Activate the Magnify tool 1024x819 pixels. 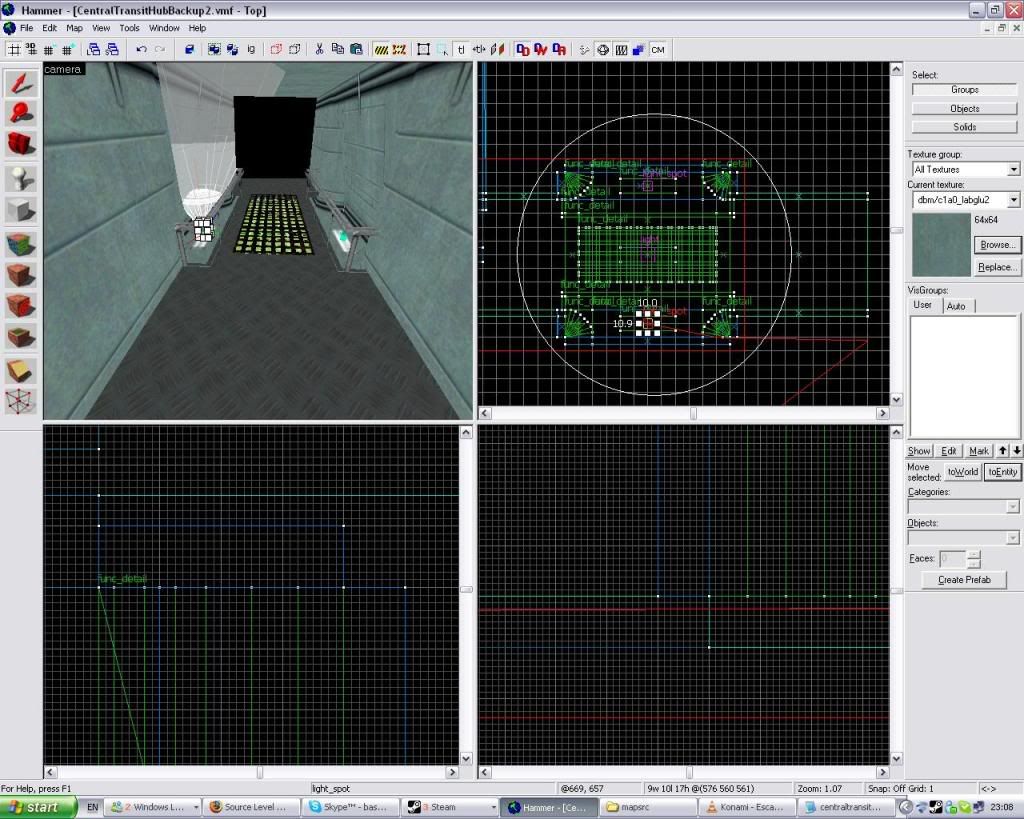pos(21,114)
